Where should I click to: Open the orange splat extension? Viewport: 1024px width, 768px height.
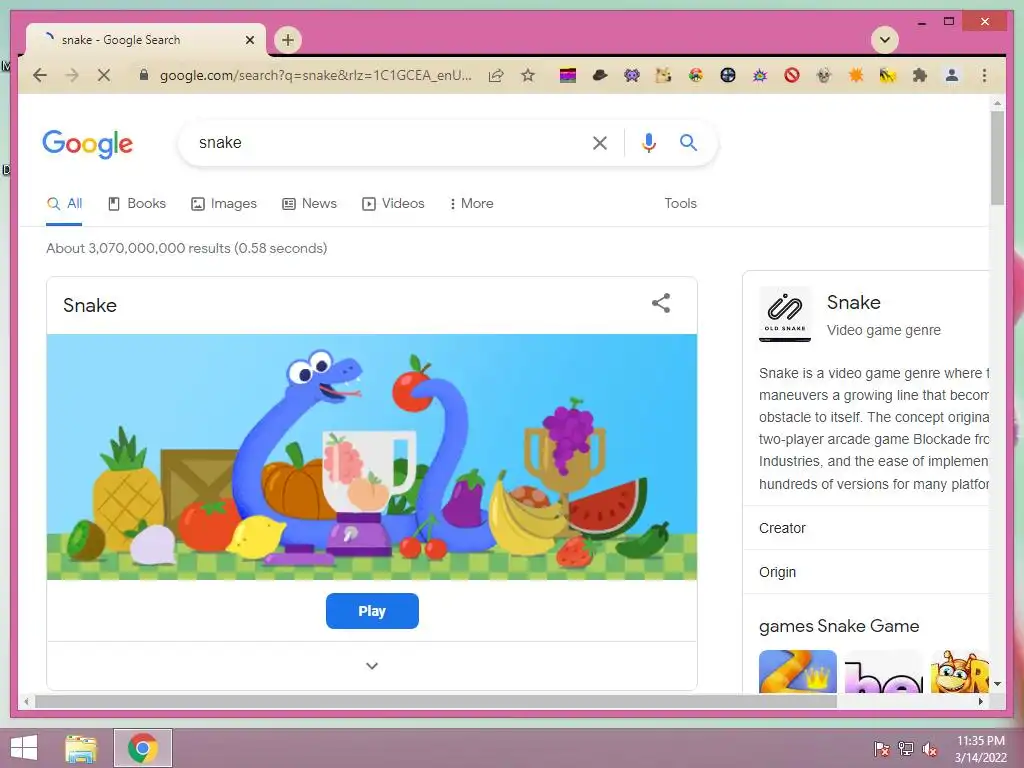(856, 76)
